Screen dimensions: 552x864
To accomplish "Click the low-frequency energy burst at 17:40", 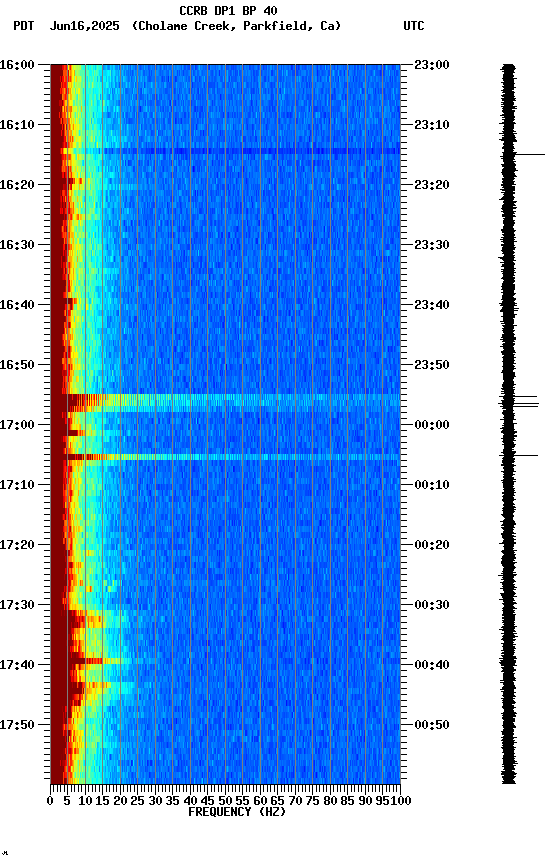I will (94, 661).
